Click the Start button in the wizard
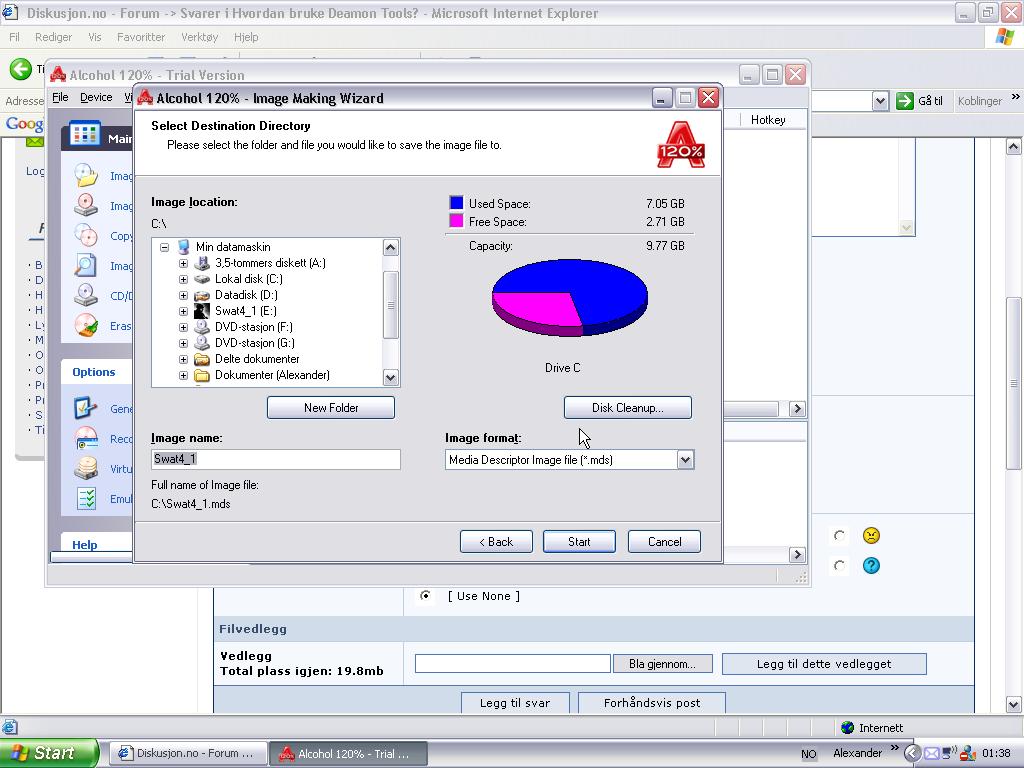 click(x=579, y=541)
